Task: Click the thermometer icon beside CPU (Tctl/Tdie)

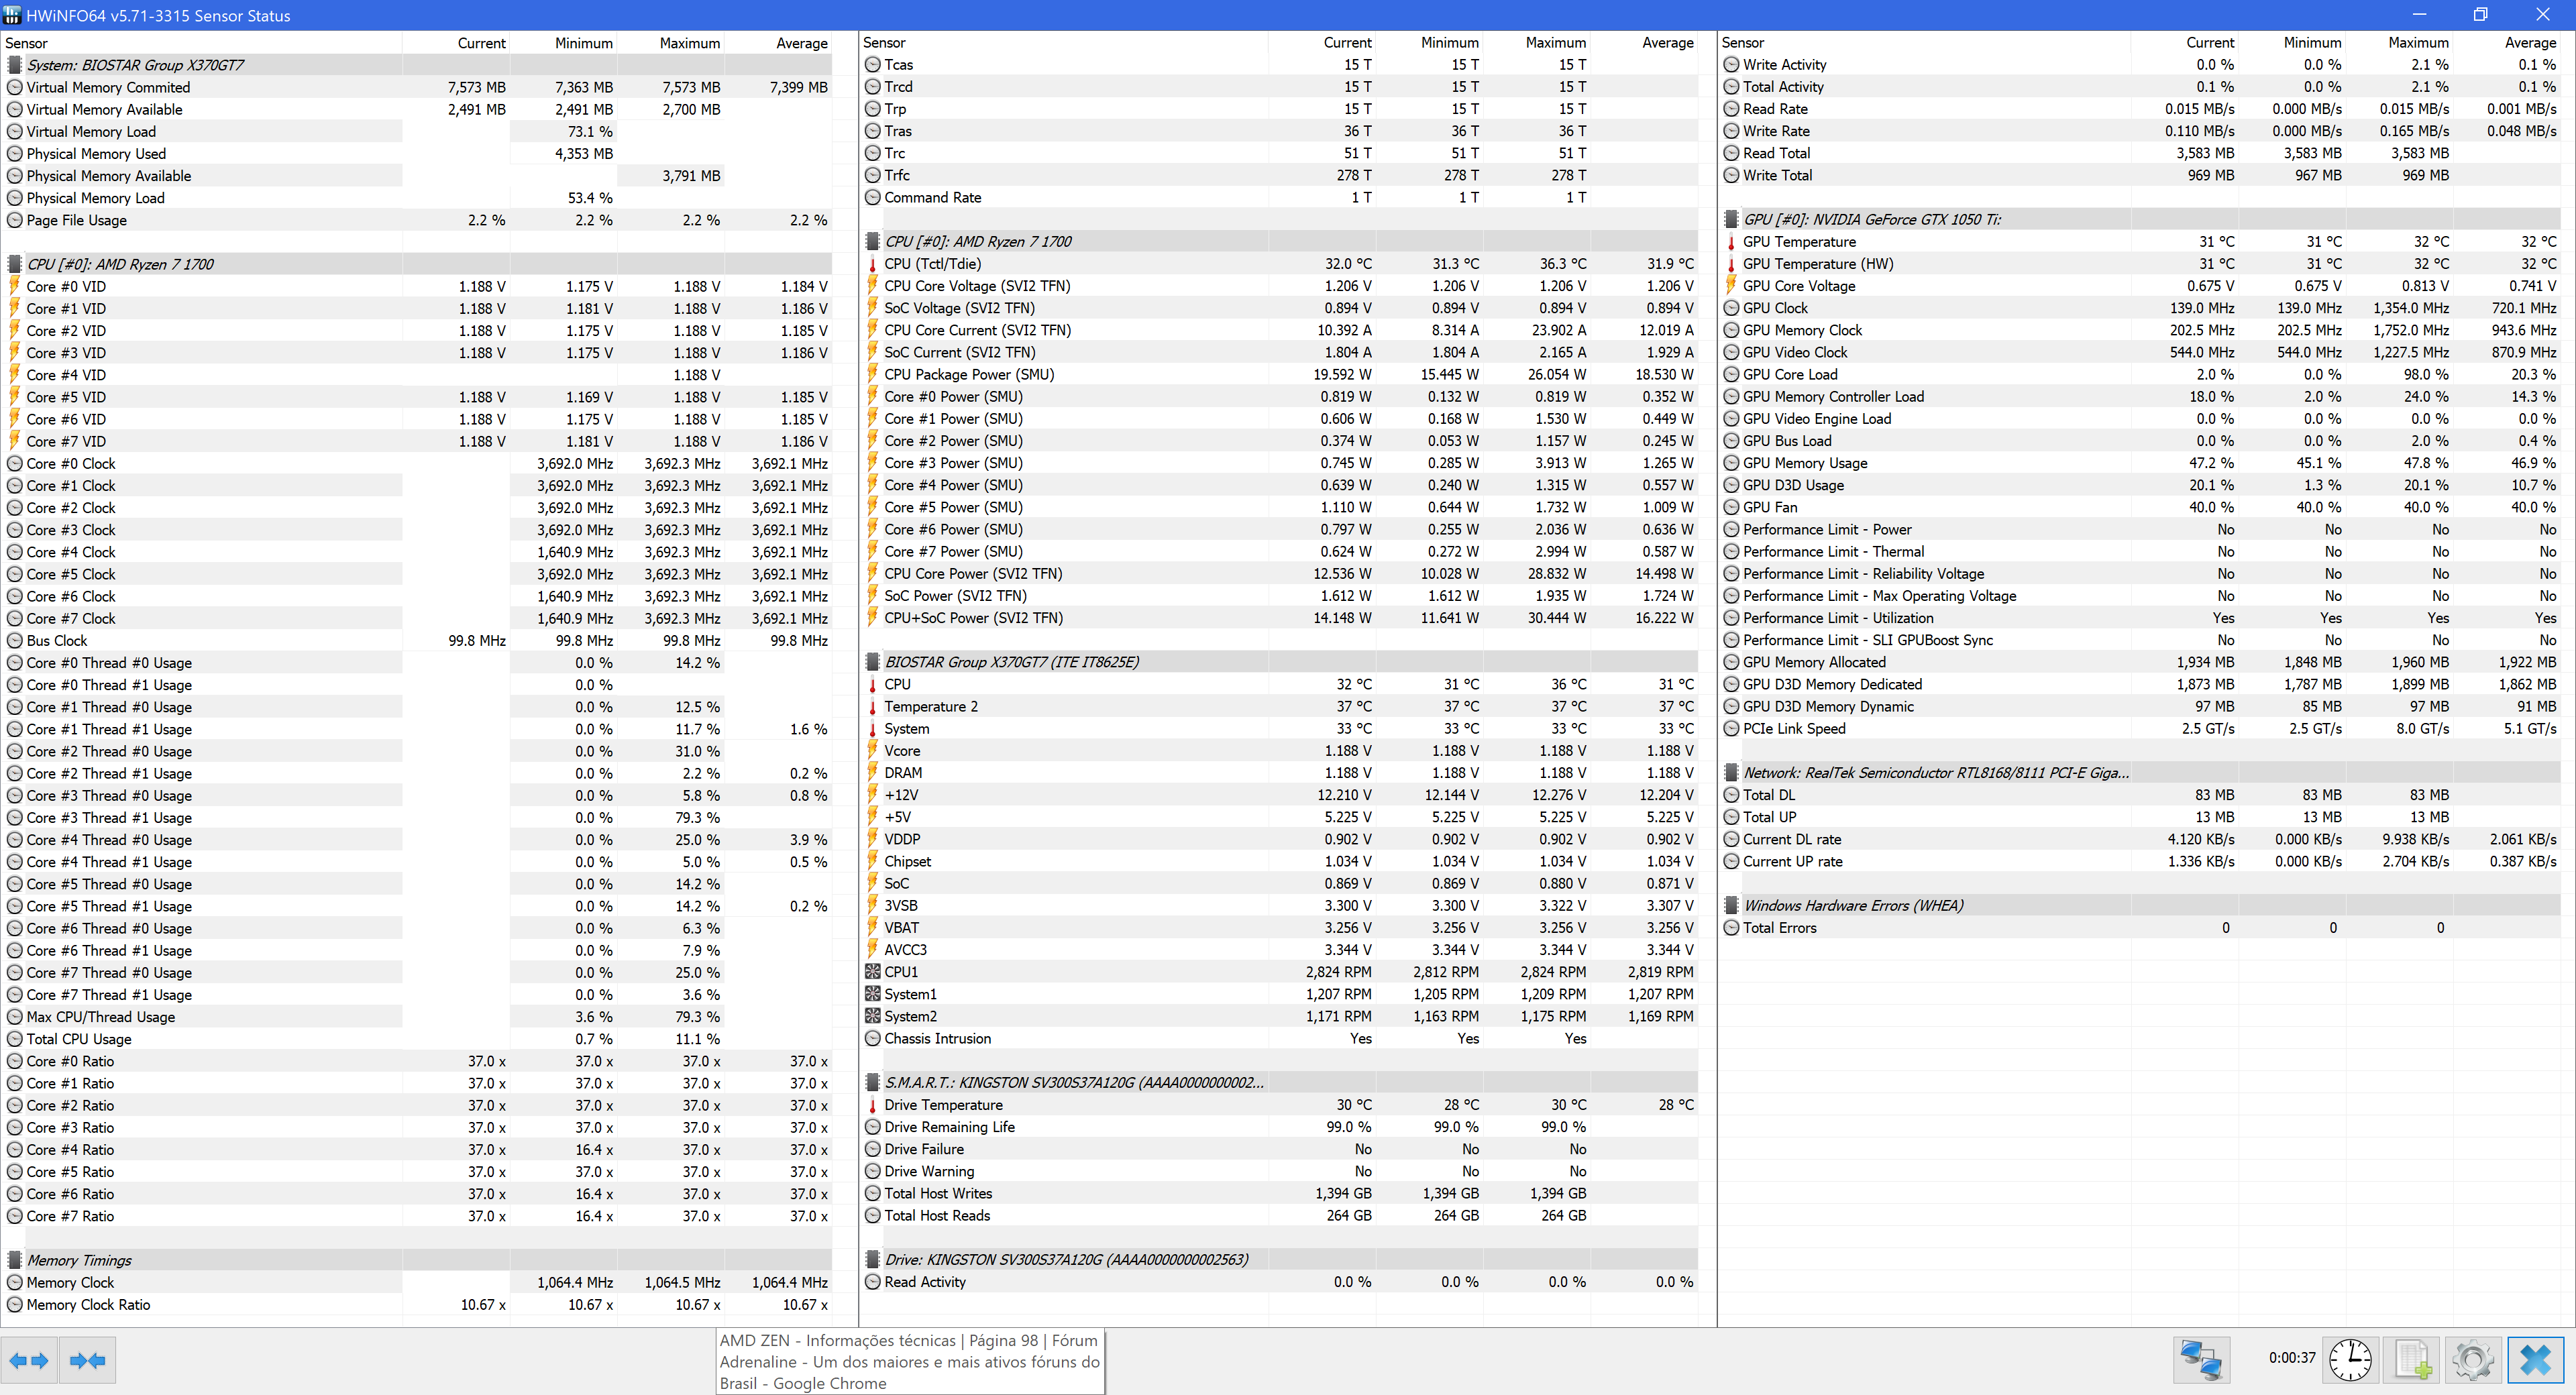Action: [x=872, y=264]
